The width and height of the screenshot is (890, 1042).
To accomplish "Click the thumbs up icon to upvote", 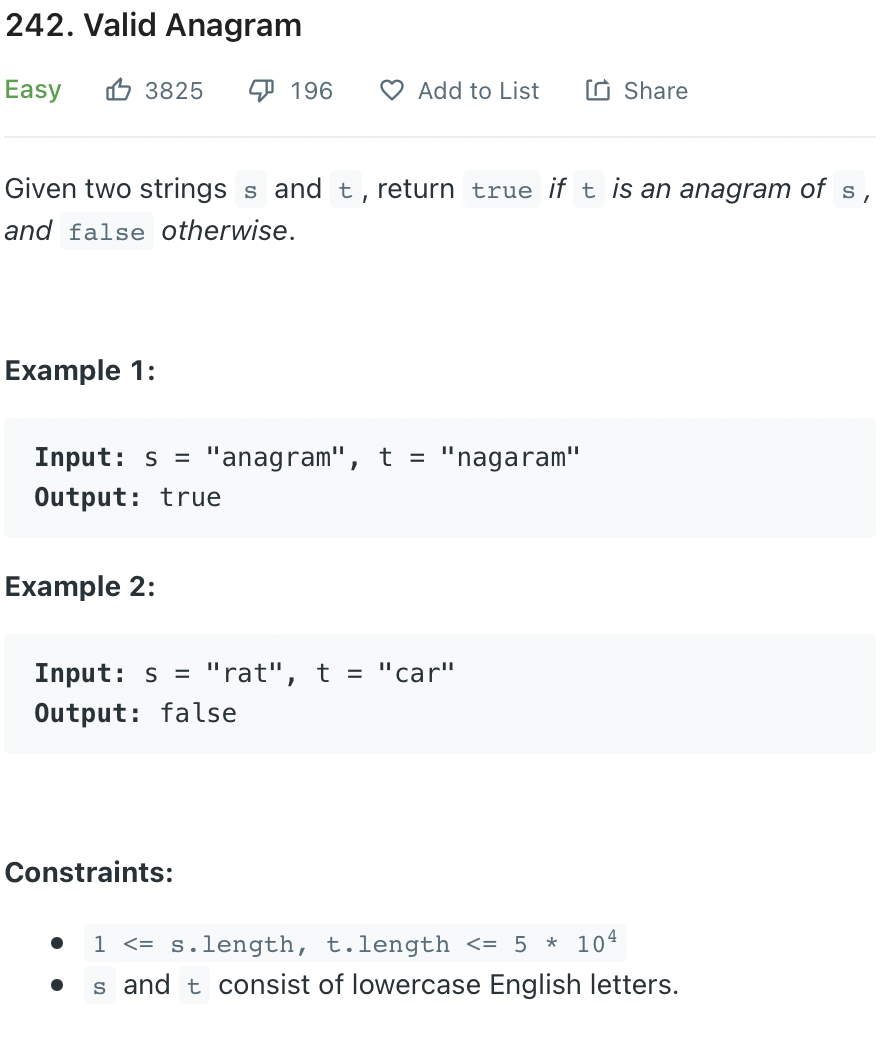I will point(119,90).
